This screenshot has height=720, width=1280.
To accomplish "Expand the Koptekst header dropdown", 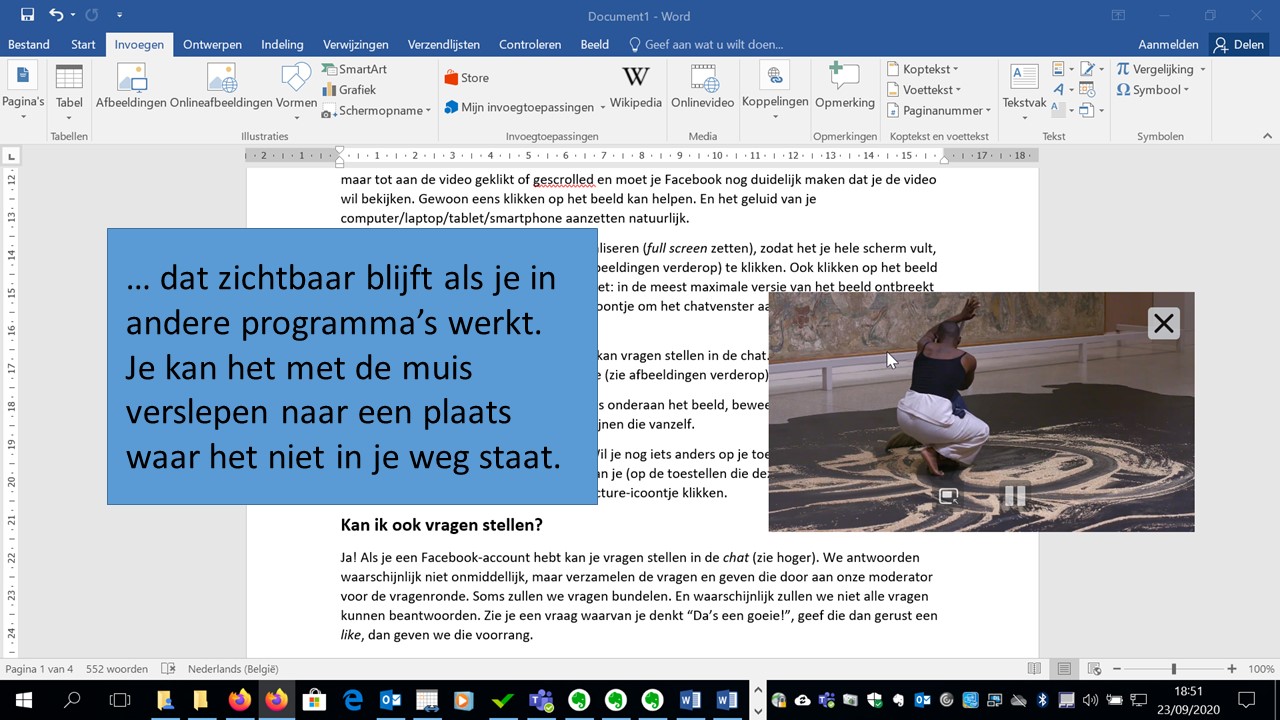I will [x=956, y=69].
